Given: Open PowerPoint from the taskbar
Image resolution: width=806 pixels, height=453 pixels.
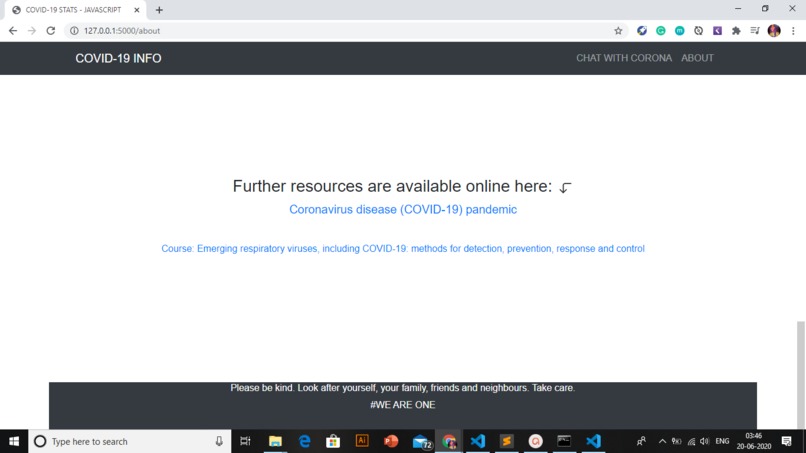Looking at the screenshot, I should coord(391,441).
